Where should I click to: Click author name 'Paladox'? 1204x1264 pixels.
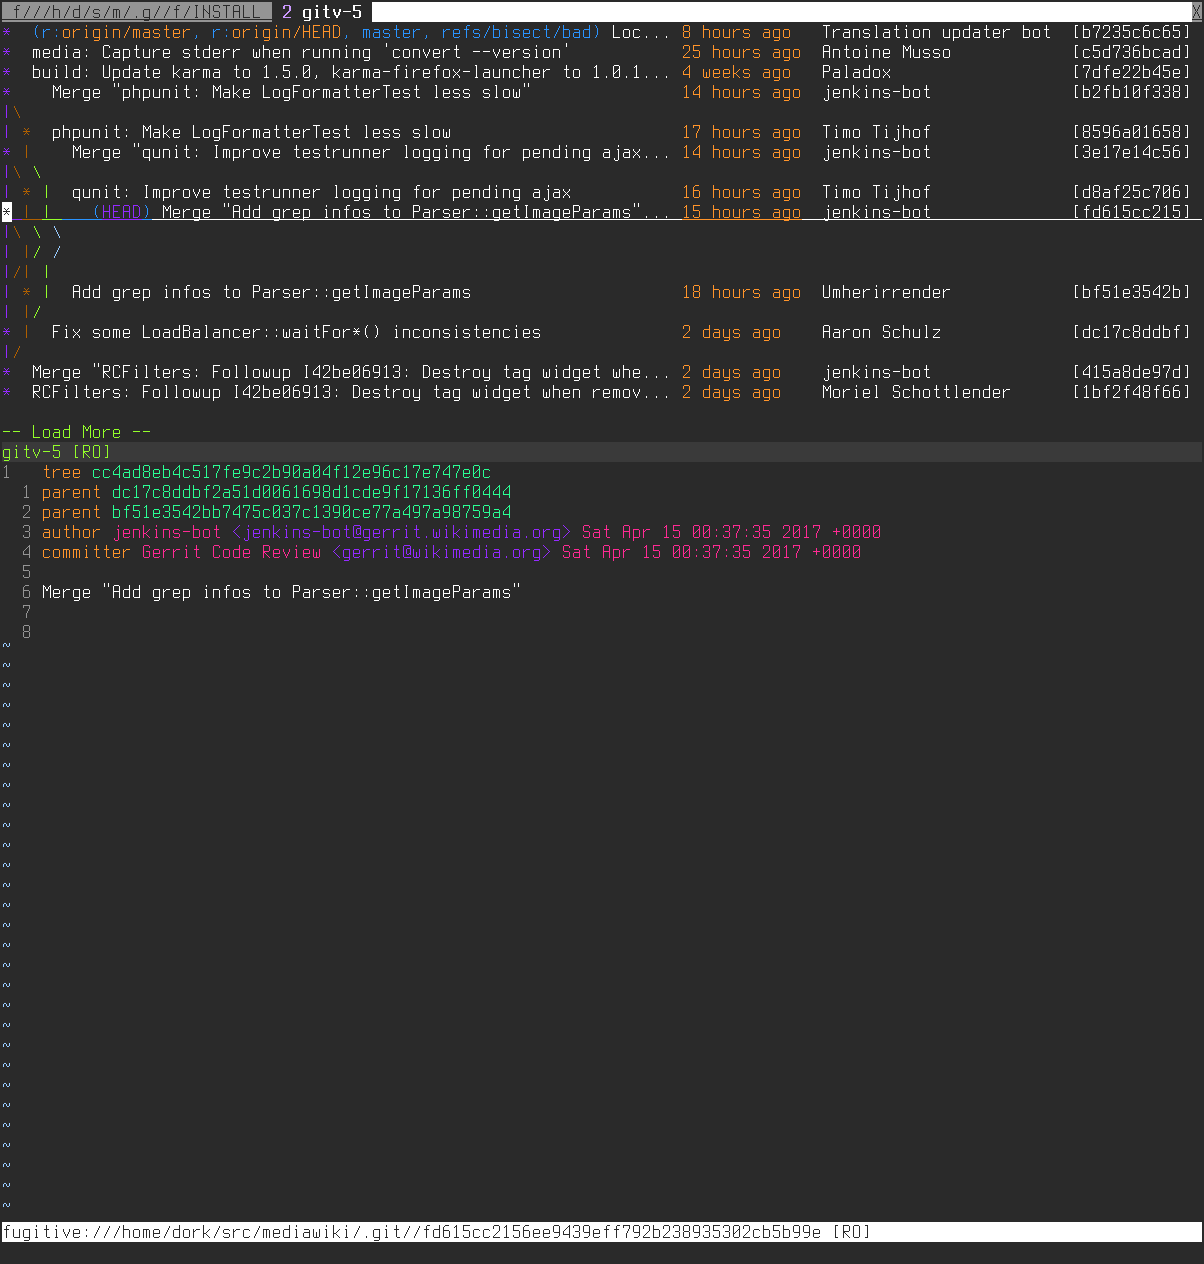pyautogui.click(x=856, y=72)
